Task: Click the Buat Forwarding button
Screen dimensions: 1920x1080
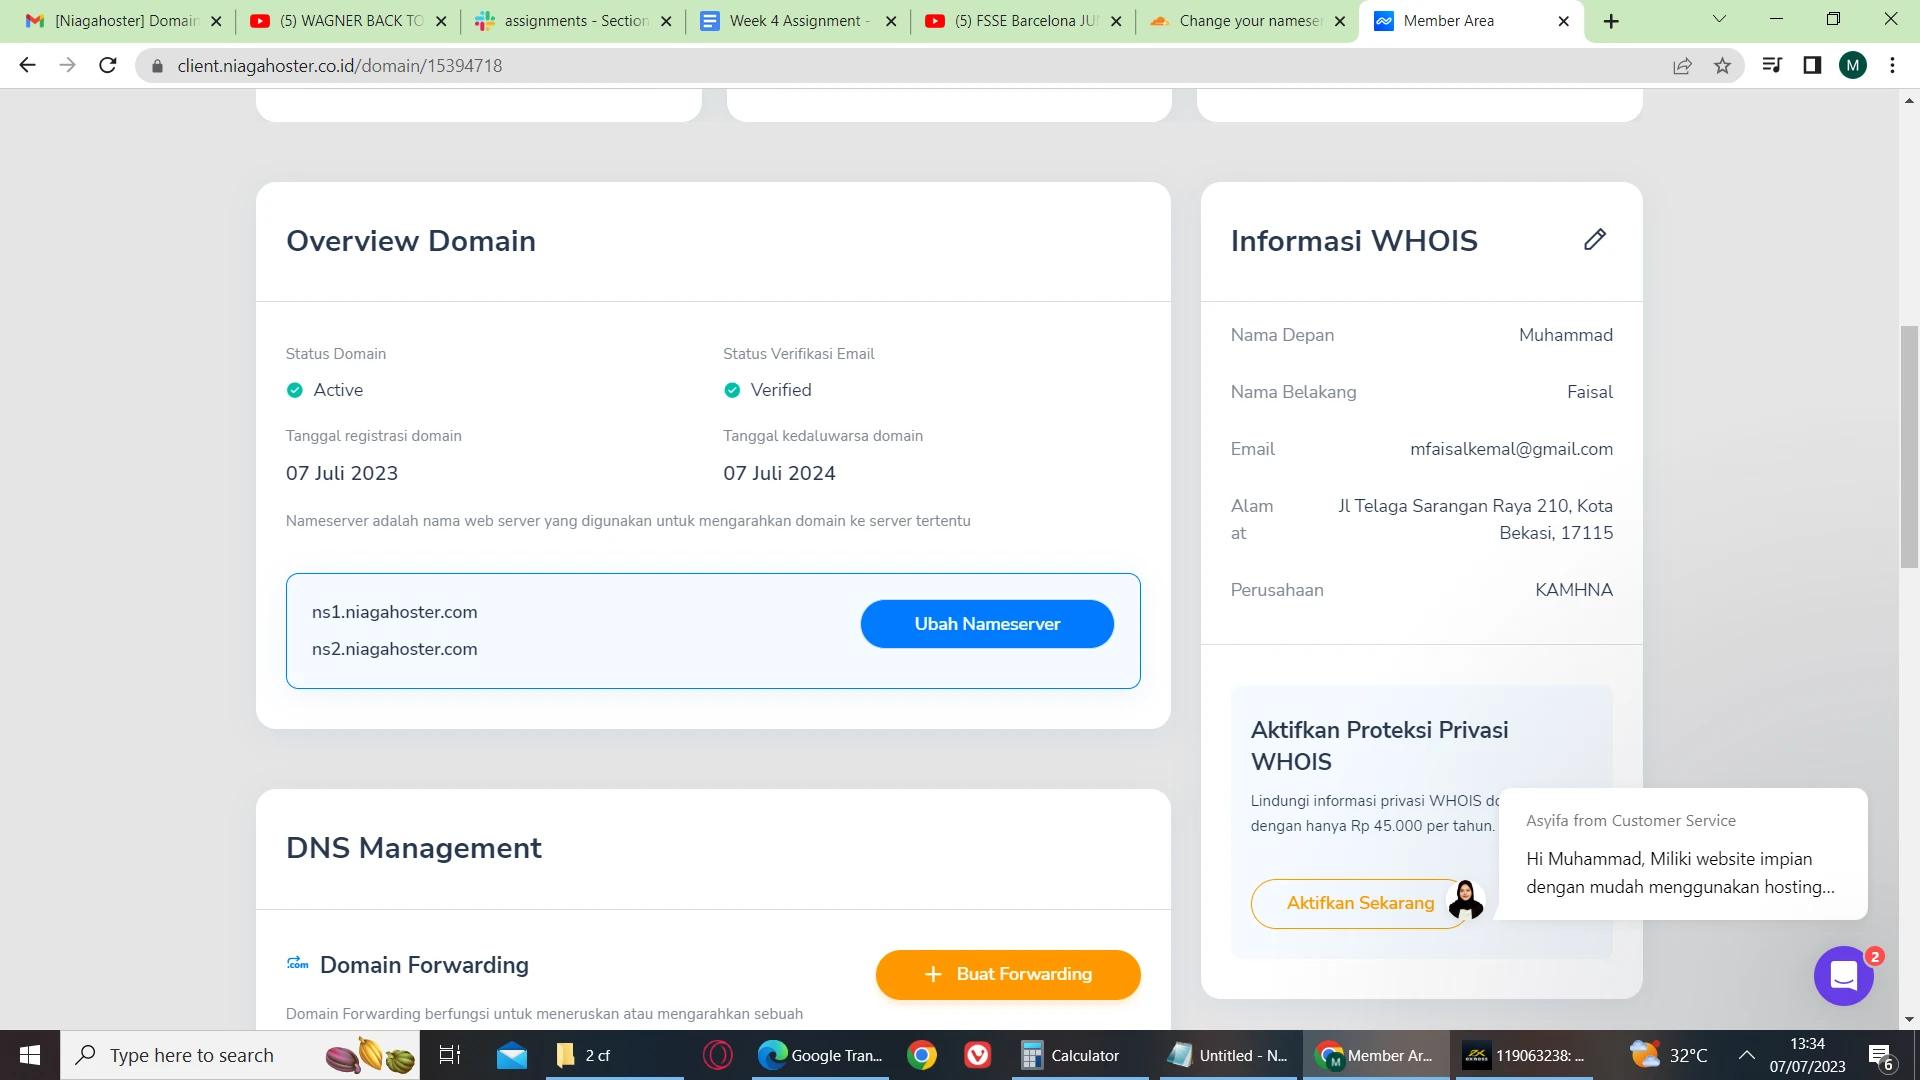Action: [x=1007, y=974]
